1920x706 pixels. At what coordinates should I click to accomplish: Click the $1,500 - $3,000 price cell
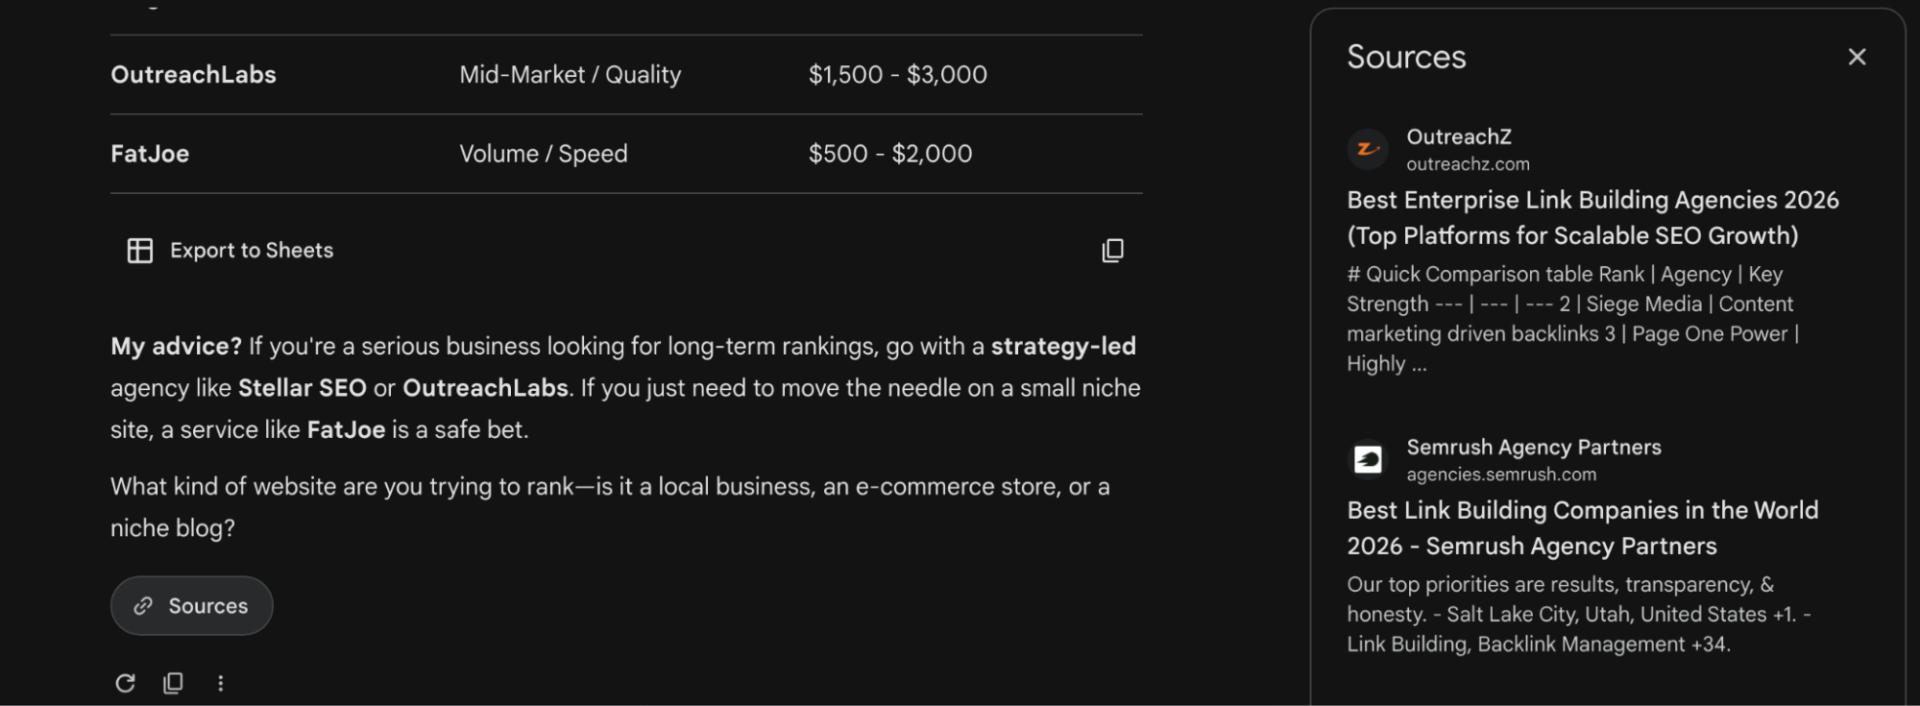pyautogui.click(x=897, y=75)
